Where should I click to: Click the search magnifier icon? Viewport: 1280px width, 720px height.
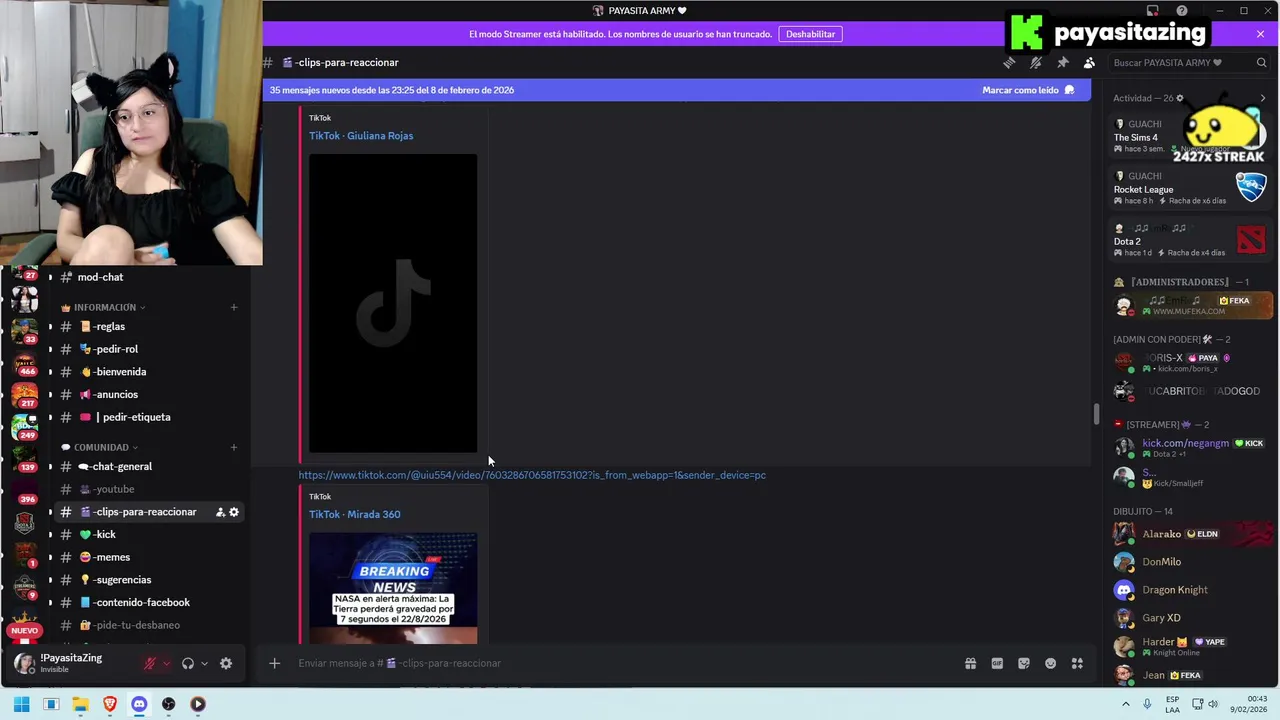(x=1261, y=62)
